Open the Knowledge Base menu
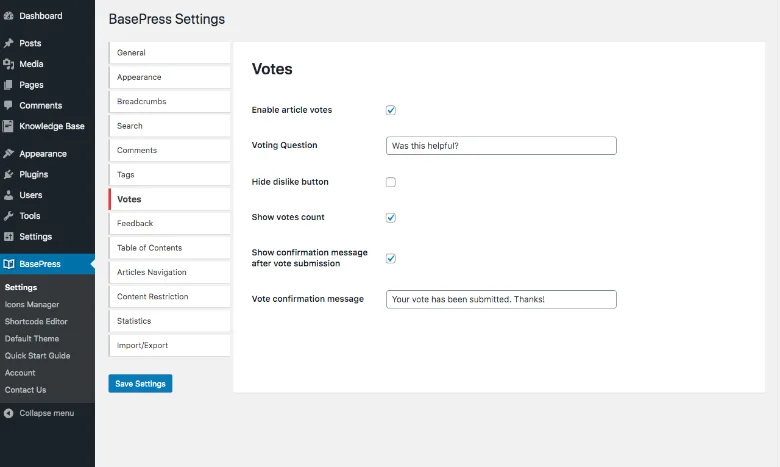Screen dimensions: 780x467 coord(52,126)
